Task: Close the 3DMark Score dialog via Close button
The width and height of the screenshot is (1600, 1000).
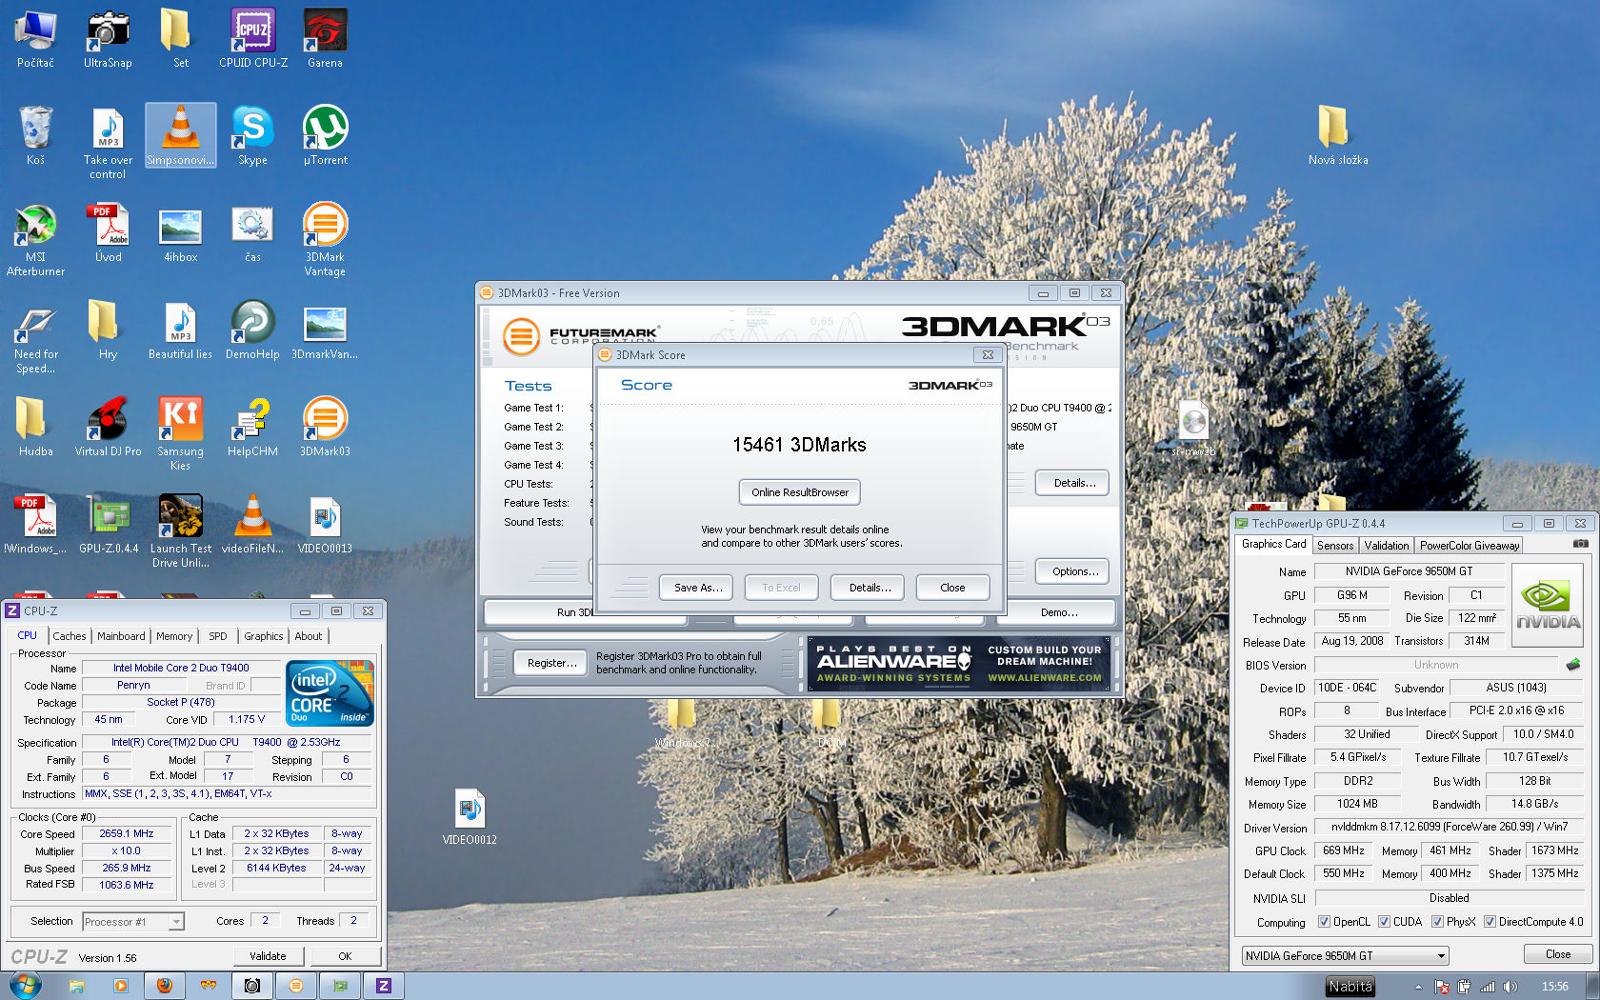Action: pyautogui.click(x=952, y=587)
